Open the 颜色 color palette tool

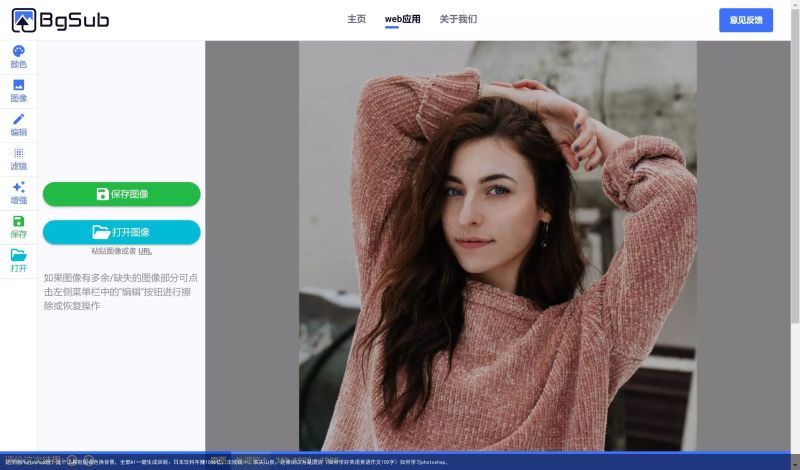(18, 57)
